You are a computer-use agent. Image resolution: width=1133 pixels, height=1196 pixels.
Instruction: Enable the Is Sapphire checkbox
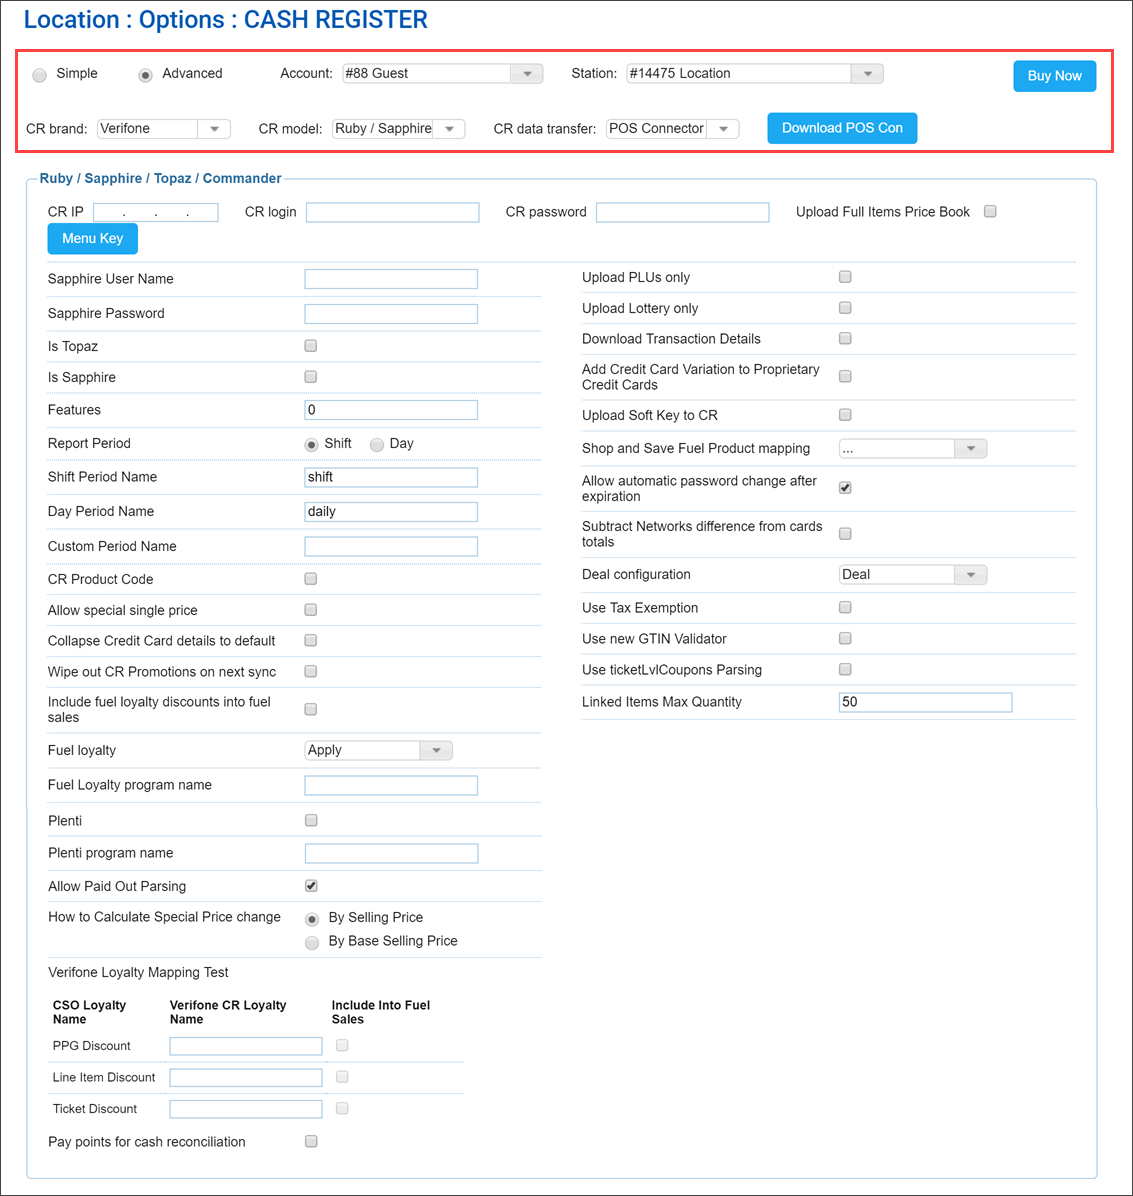311,377
